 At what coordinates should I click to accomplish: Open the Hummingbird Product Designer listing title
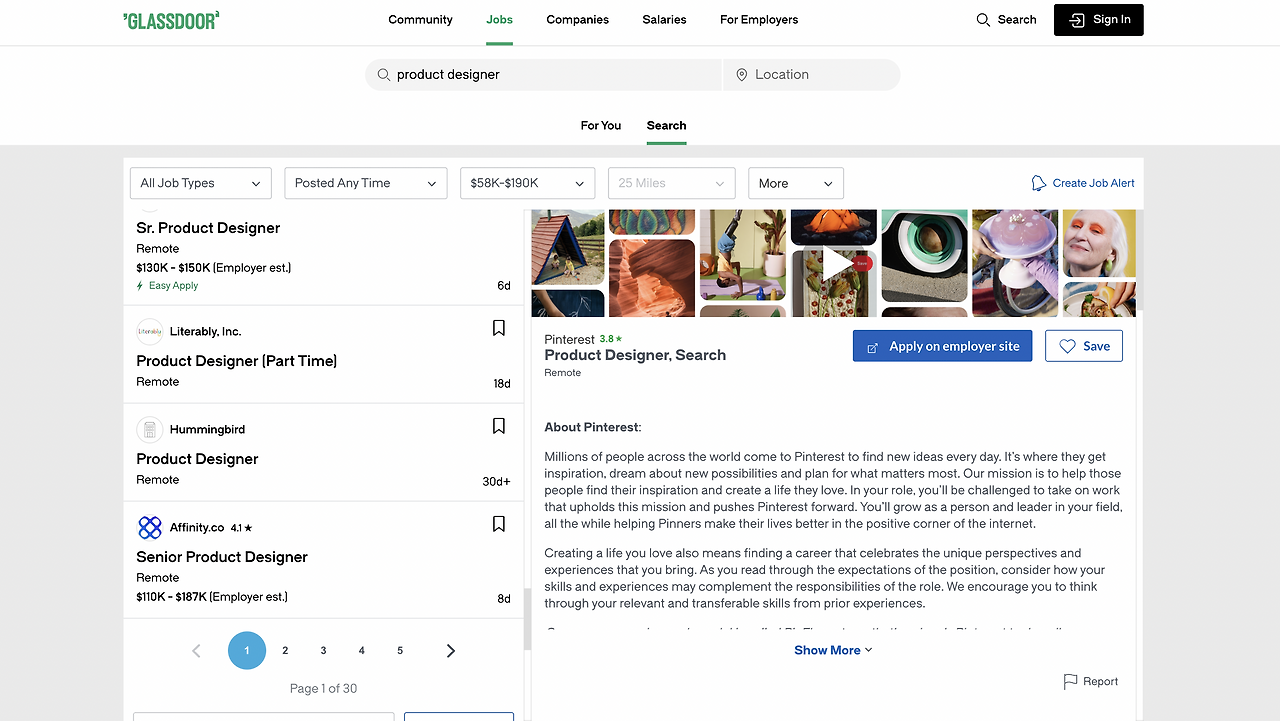point(197,459)
